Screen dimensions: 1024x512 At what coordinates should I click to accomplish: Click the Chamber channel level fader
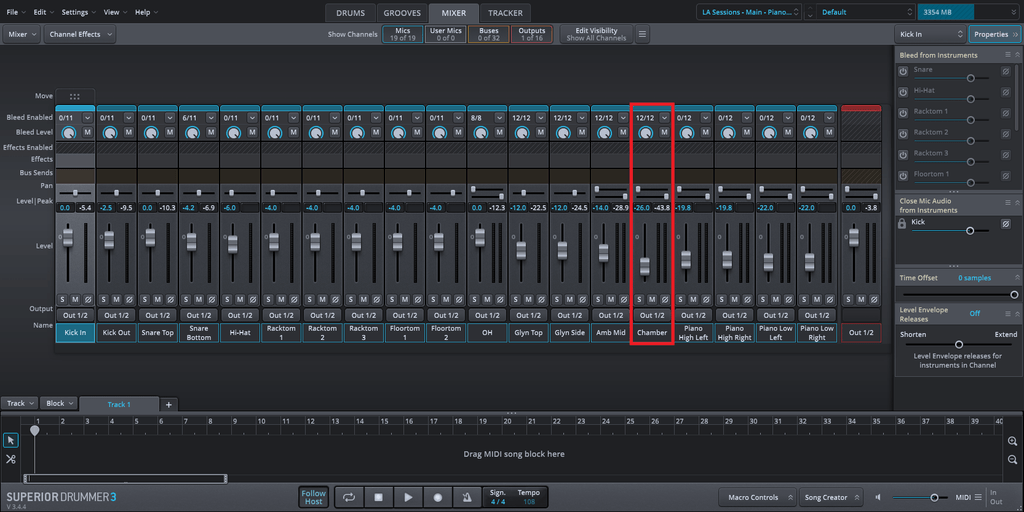(645, 266)
